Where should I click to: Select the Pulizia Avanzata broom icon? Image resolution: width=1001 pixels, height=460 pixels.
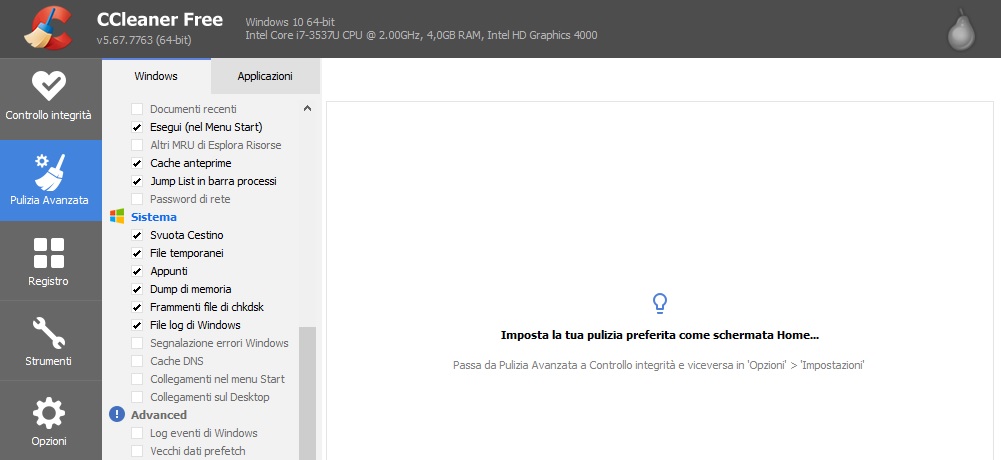coord(49,172)
